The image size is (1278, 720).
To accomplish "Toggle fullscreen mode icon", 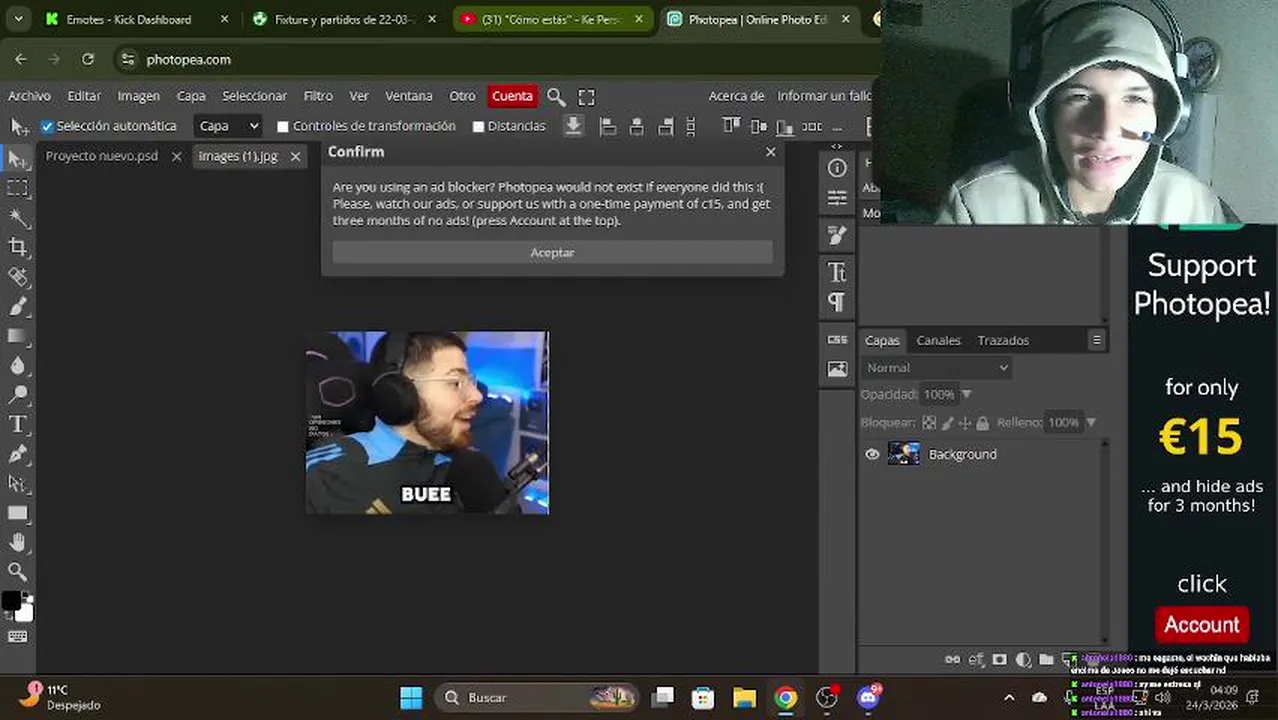I will (x=587, y=97).
